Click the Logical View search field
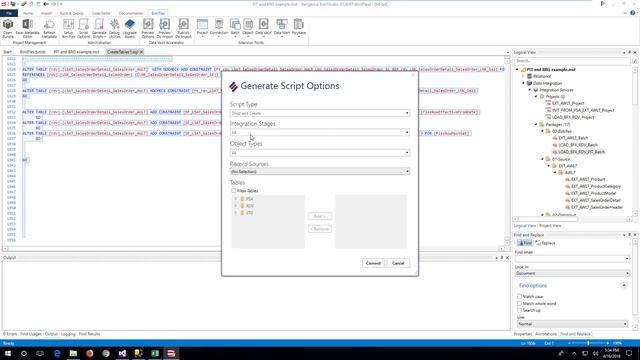The height and width of the screenshot is (360, 640). [572, 60]
